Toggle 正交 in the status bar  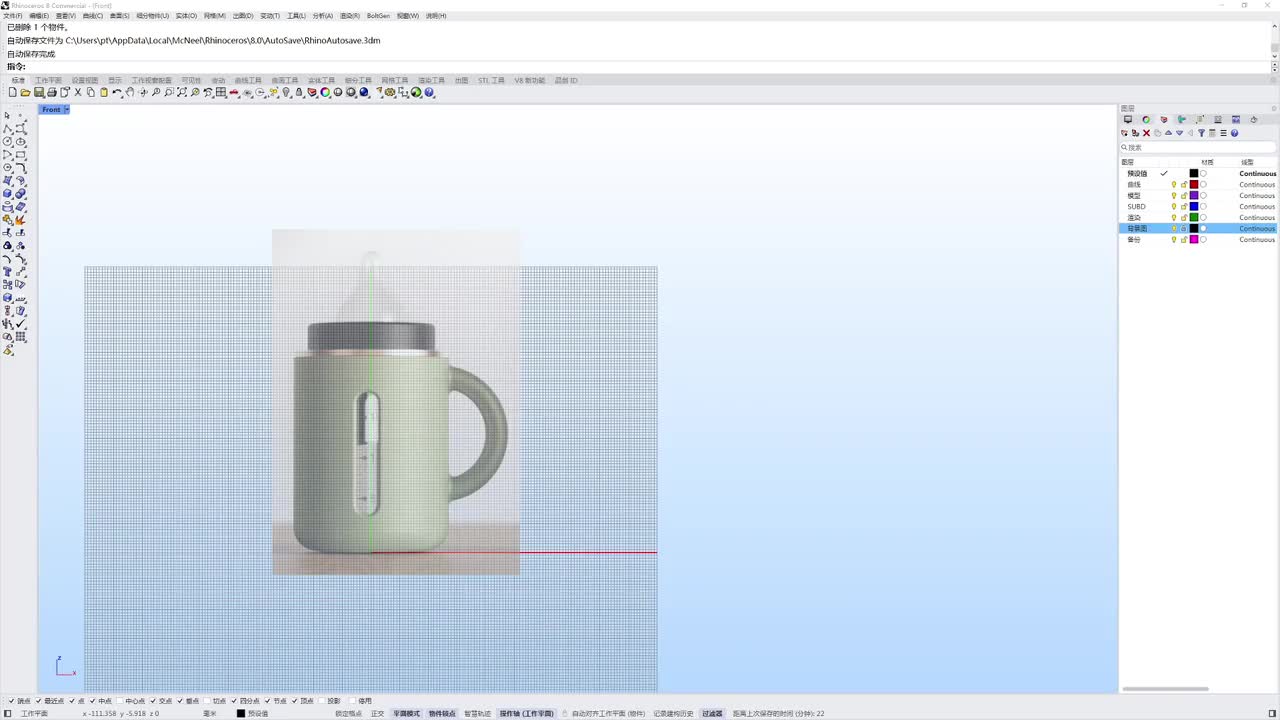tap(377, 714)
